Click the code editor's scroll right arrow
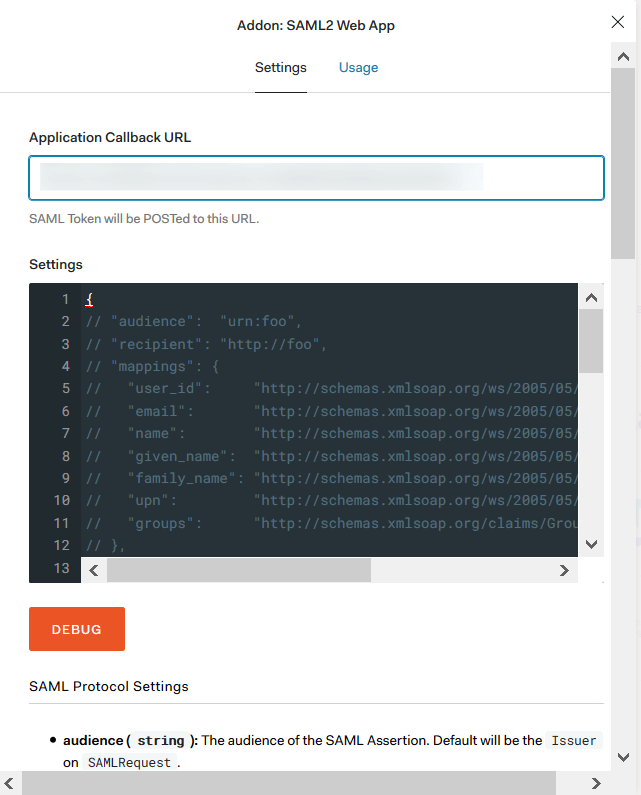 [x=564, y=570]
